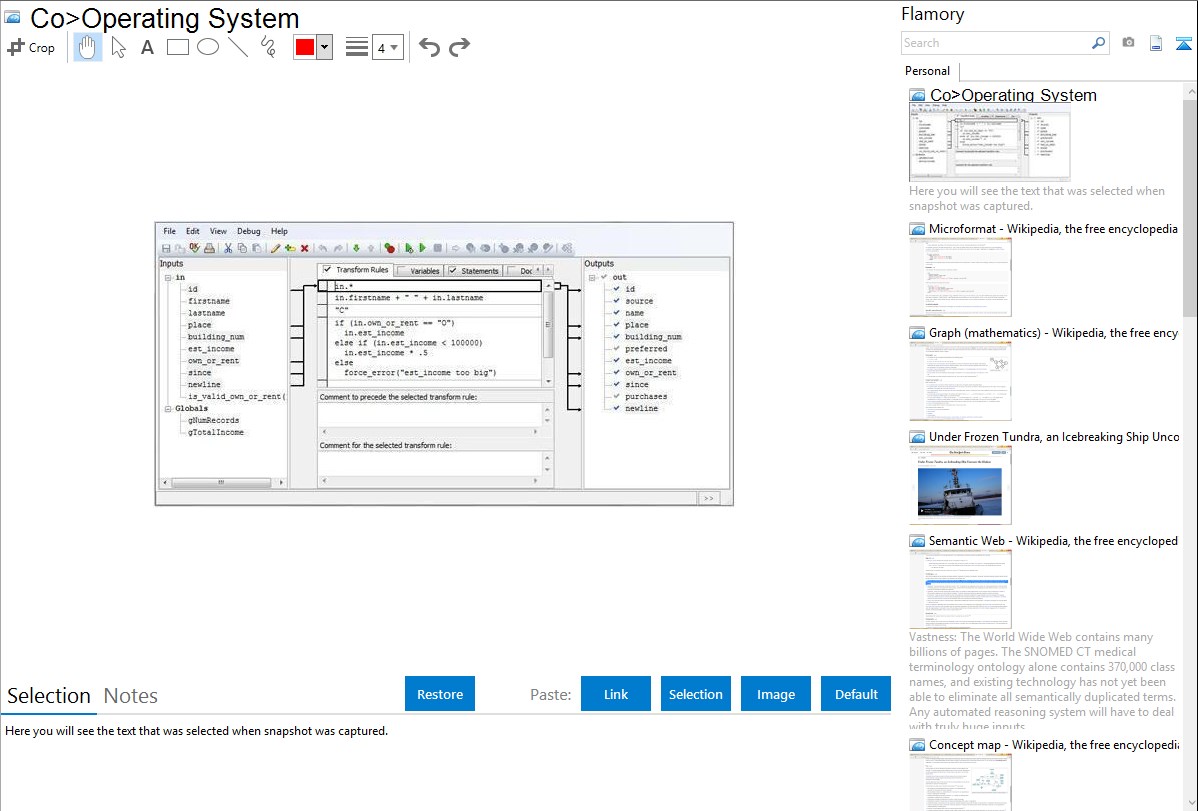The height and width of the screenshot is (811, 1198).
Task: Choose the arrow pointer selection tool
Action: (118, 47)
